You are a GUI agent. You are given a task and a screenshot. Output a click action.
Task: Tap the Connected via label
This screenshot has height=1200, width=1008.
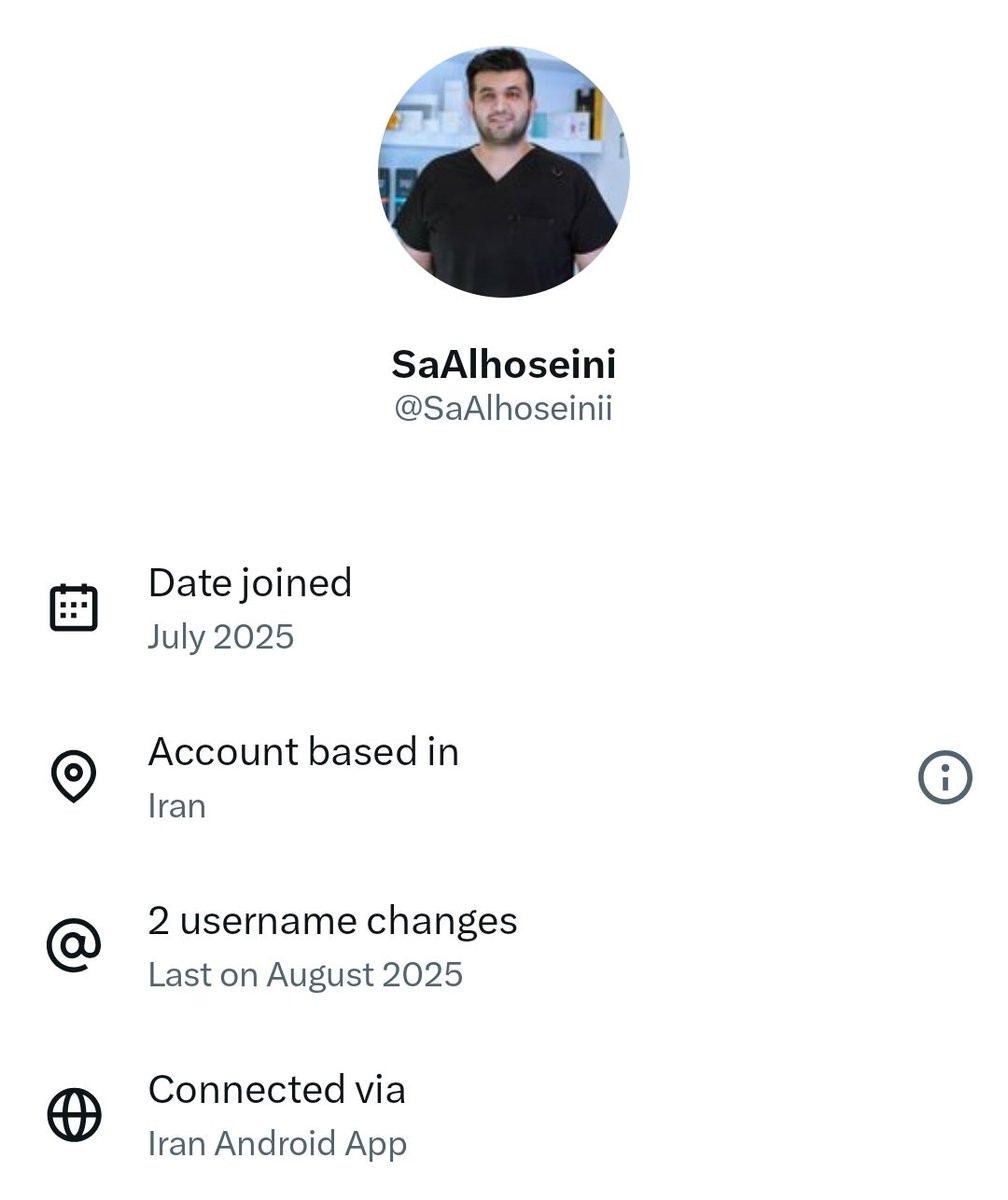coord(277,1089)
